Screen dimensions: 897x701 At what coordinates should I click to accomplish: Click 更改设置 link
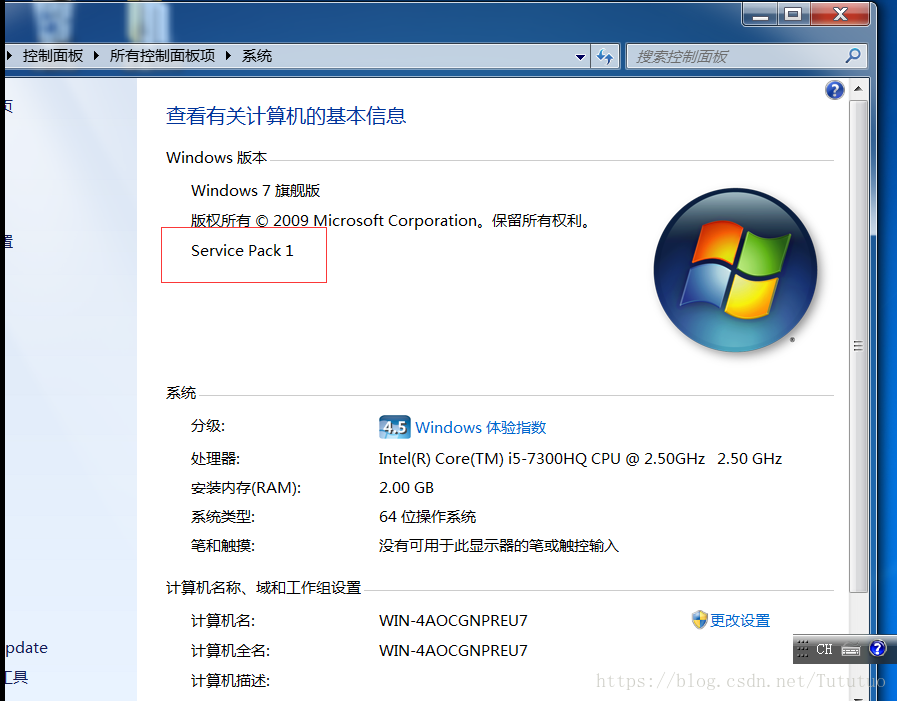click(740, 620)
